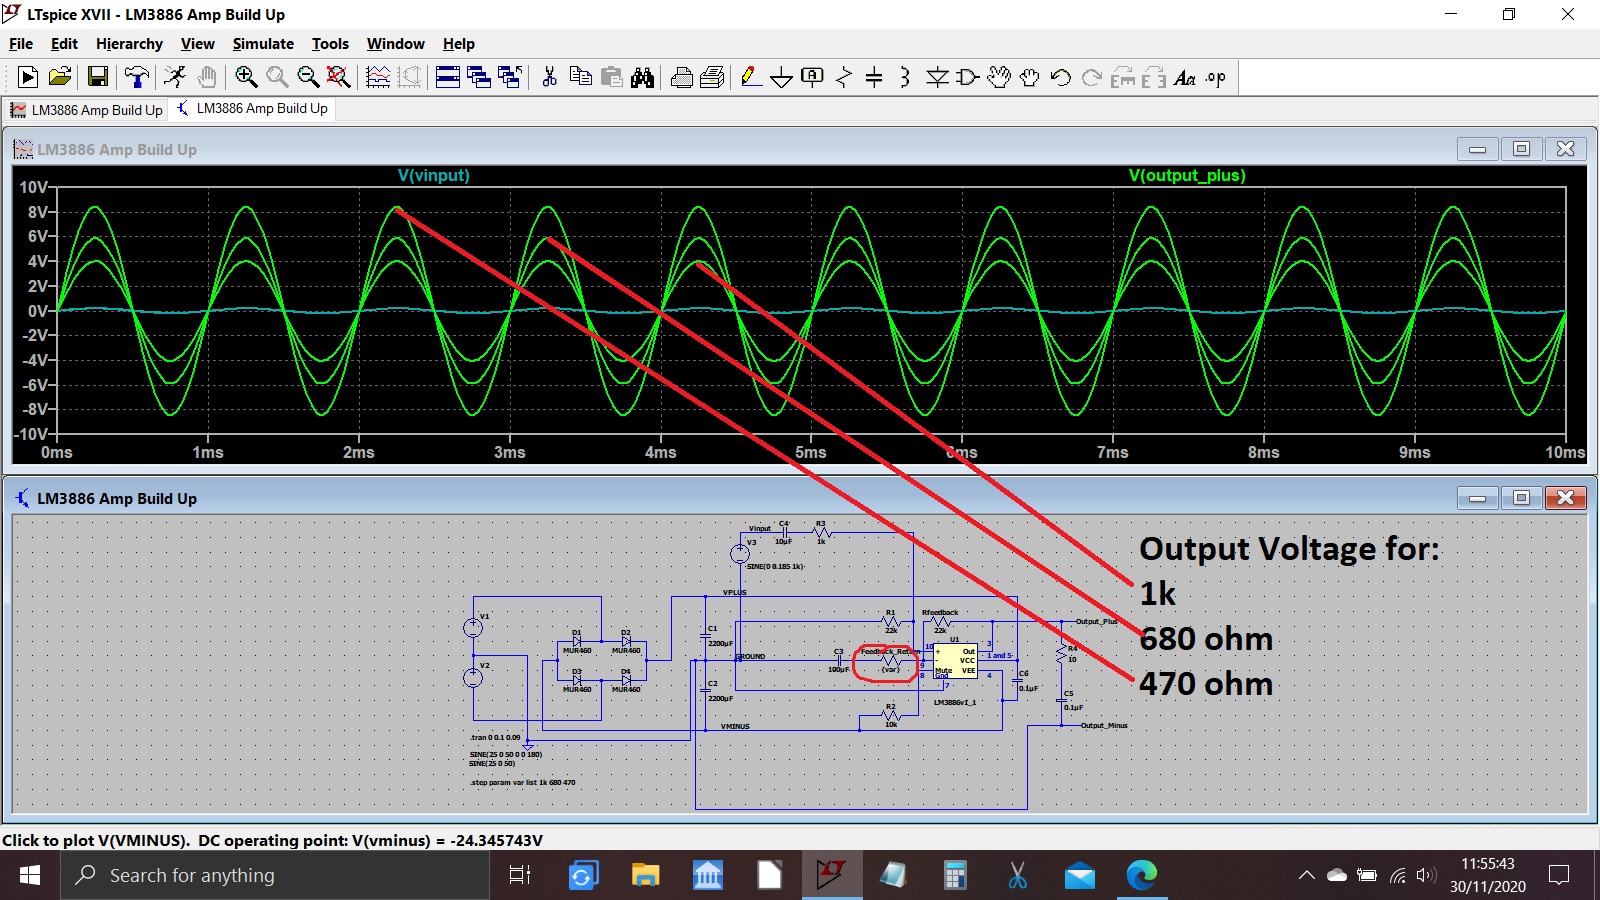
Task: Open the Window menu
Action: point(395,44)
